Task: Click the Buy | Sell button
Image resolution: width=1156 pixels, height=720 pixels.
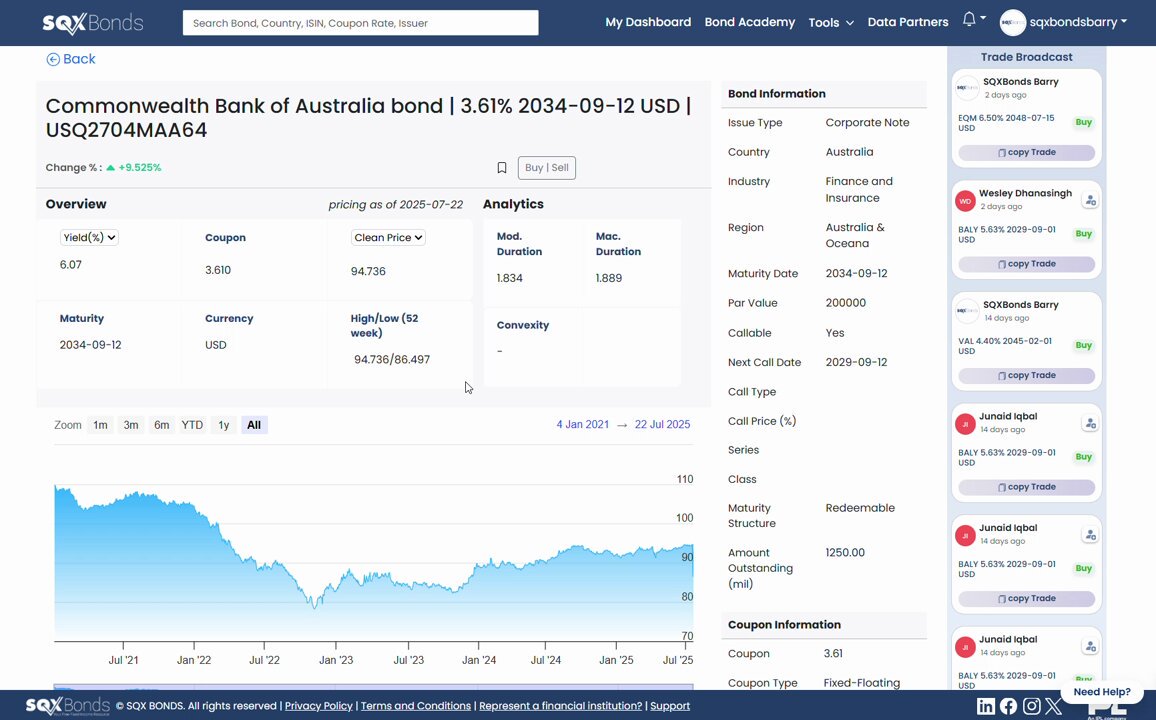Action: (546, 168)
